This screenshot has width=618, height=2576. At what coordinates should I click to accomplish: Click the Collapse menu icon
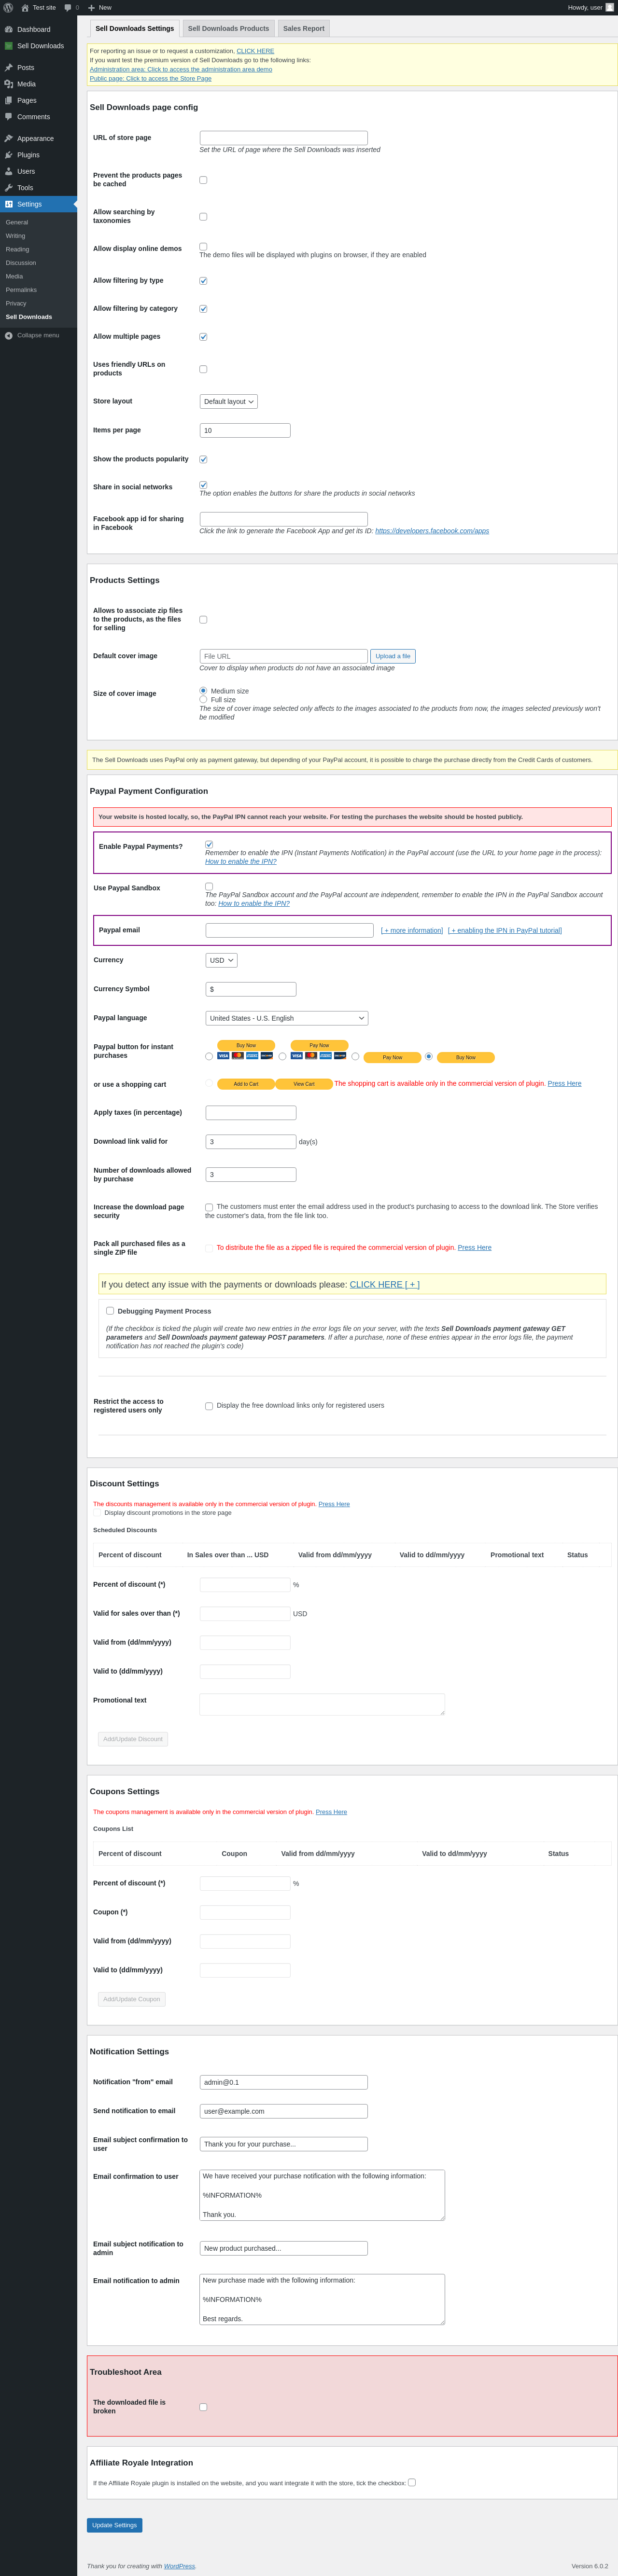9,336
